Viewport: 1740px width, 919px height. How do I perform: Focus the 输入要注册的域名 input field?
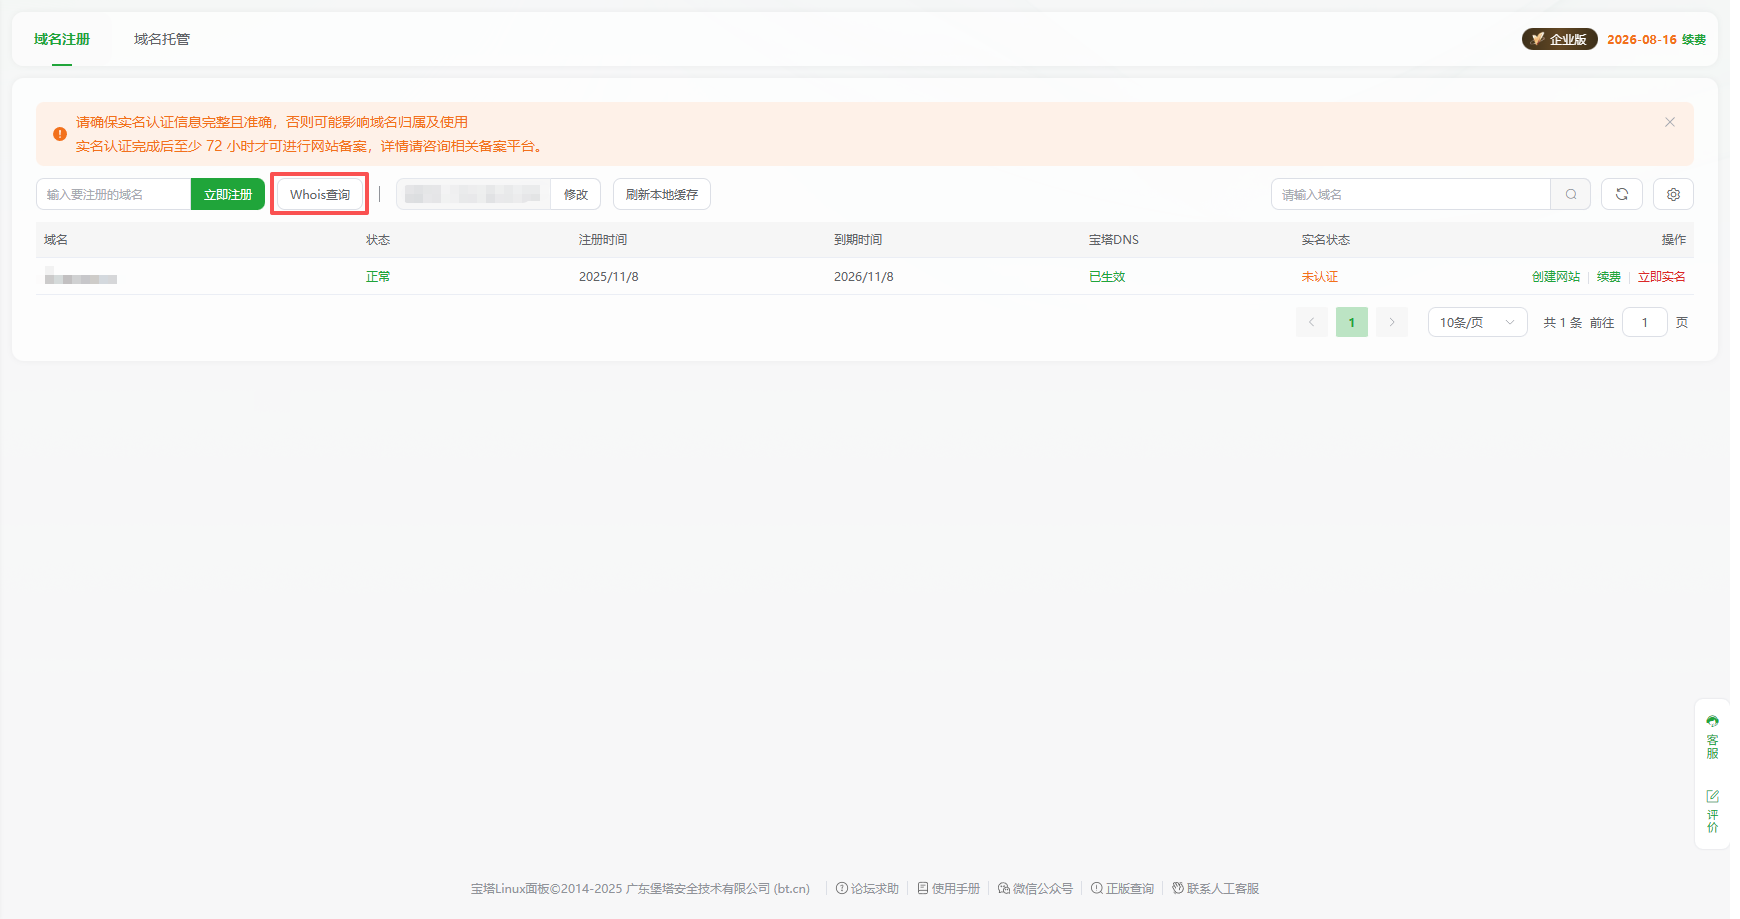[114, 194]
